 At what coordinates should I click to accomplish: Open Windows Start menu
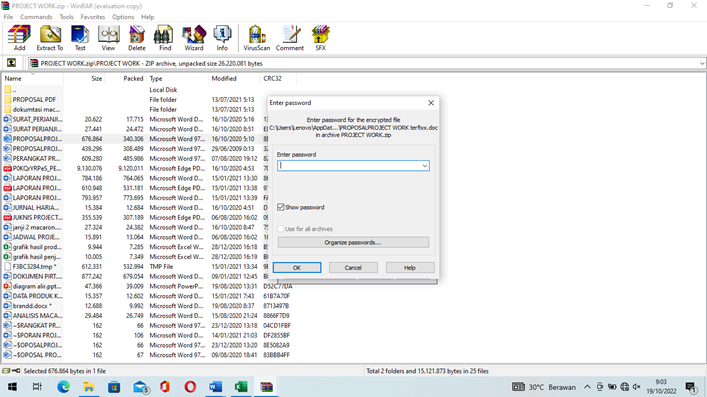[12, 387]
